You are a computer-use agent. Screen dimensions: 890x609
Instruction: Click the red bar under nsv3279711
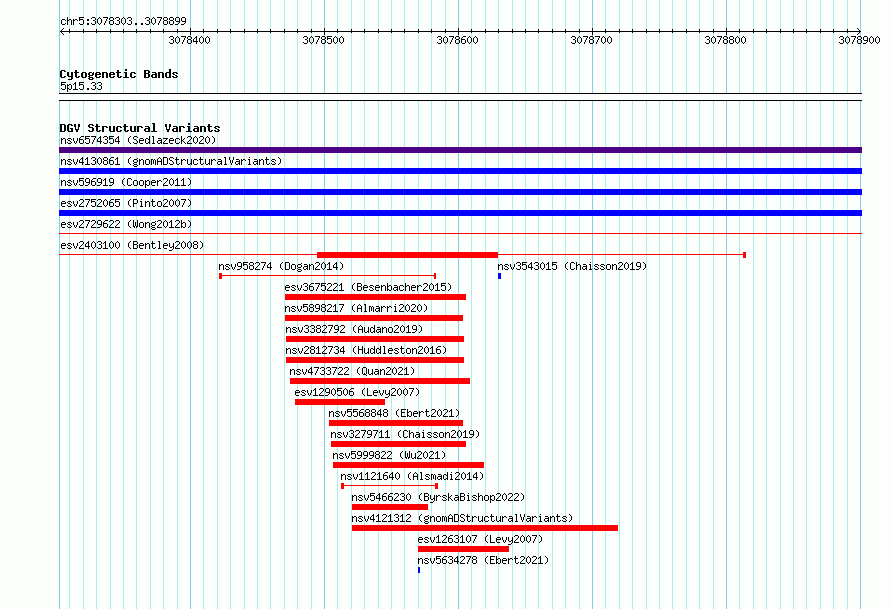click(x=398, y=444)
